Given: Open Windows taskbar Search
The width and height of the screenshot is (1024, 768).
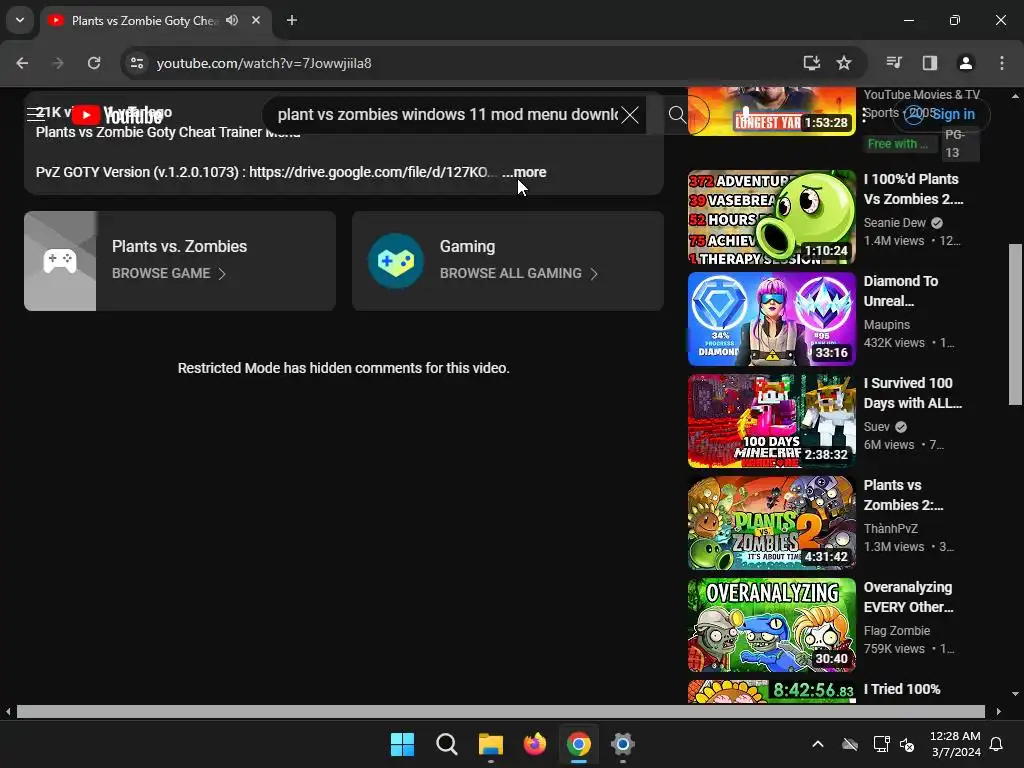Looking at the screenshot, I should pyautogui.click(x=447, y=744).
